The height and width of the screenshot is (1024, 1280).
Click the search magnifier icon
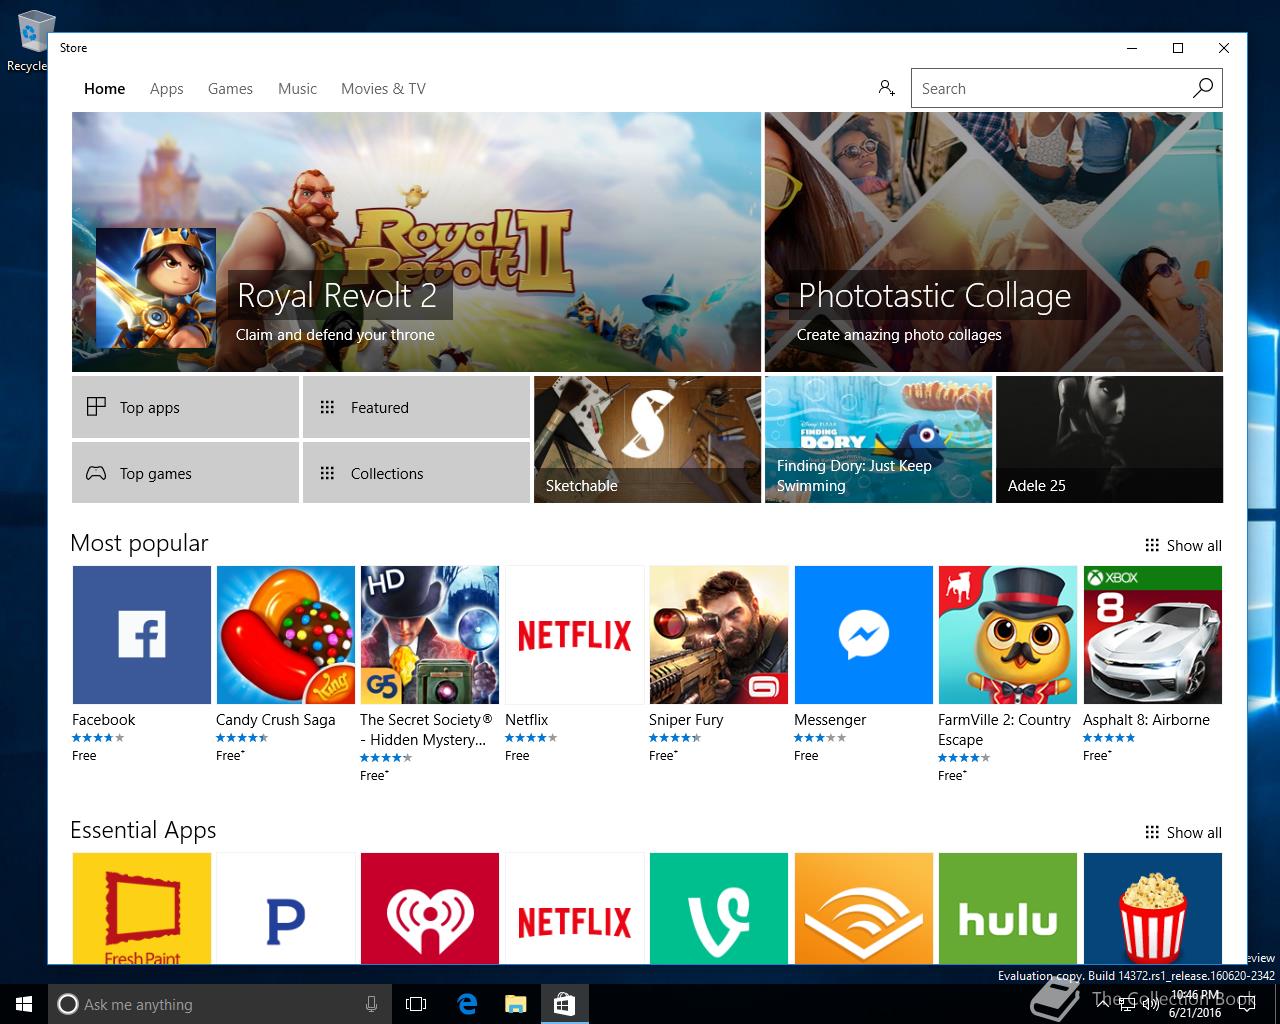(x=1203, y=88)
